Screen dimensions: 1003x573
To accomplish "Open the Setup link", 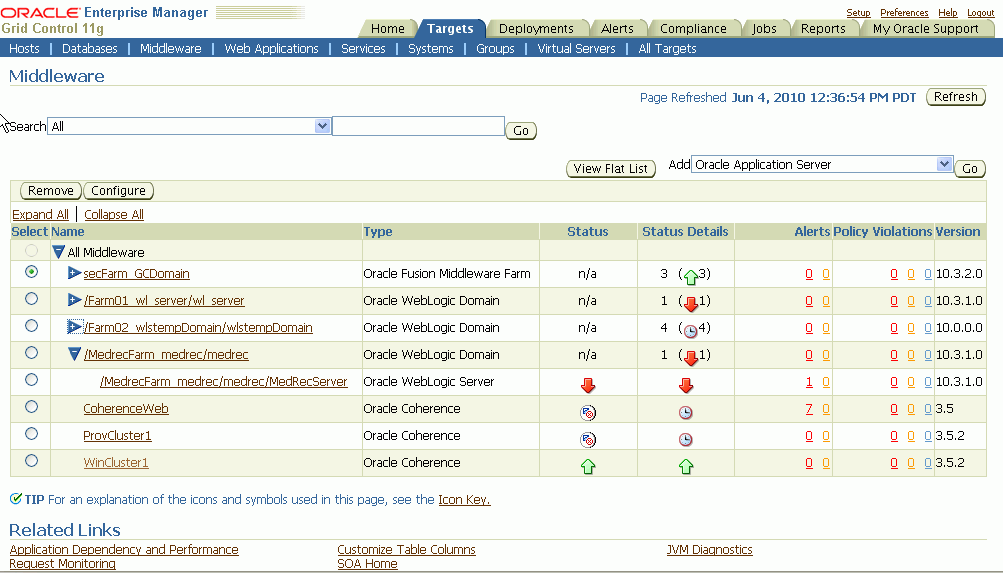I will (858, 13).
